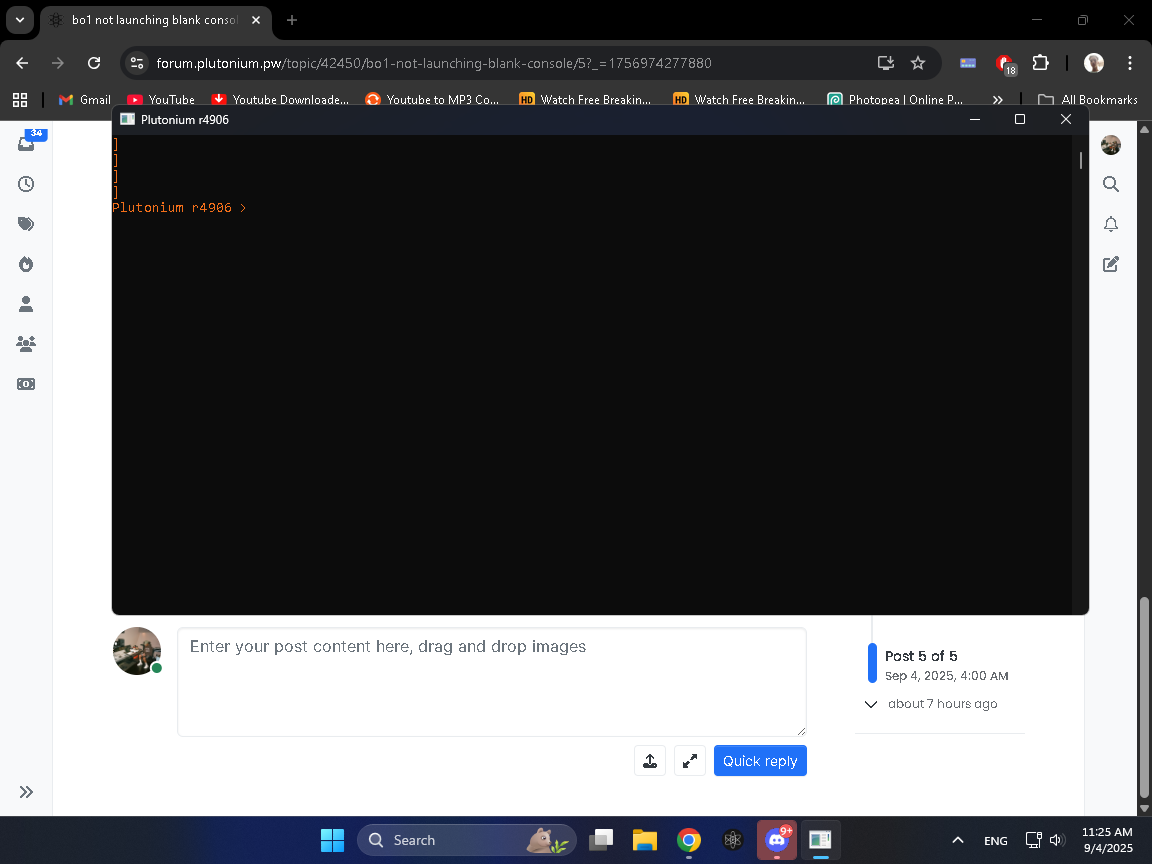This screenshot has width=1152, height=864.
Task: Open Groups people icon in sidebar
Action: (26, 343)
